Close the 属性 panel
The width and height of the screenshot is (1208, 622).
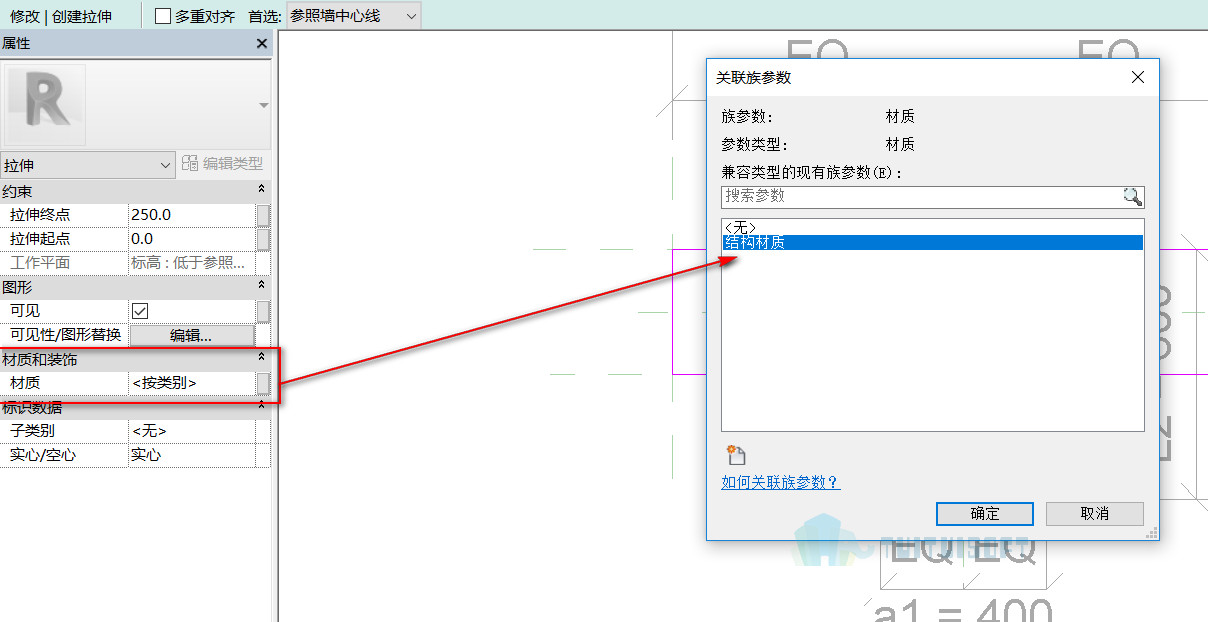(x=262, y=44)
